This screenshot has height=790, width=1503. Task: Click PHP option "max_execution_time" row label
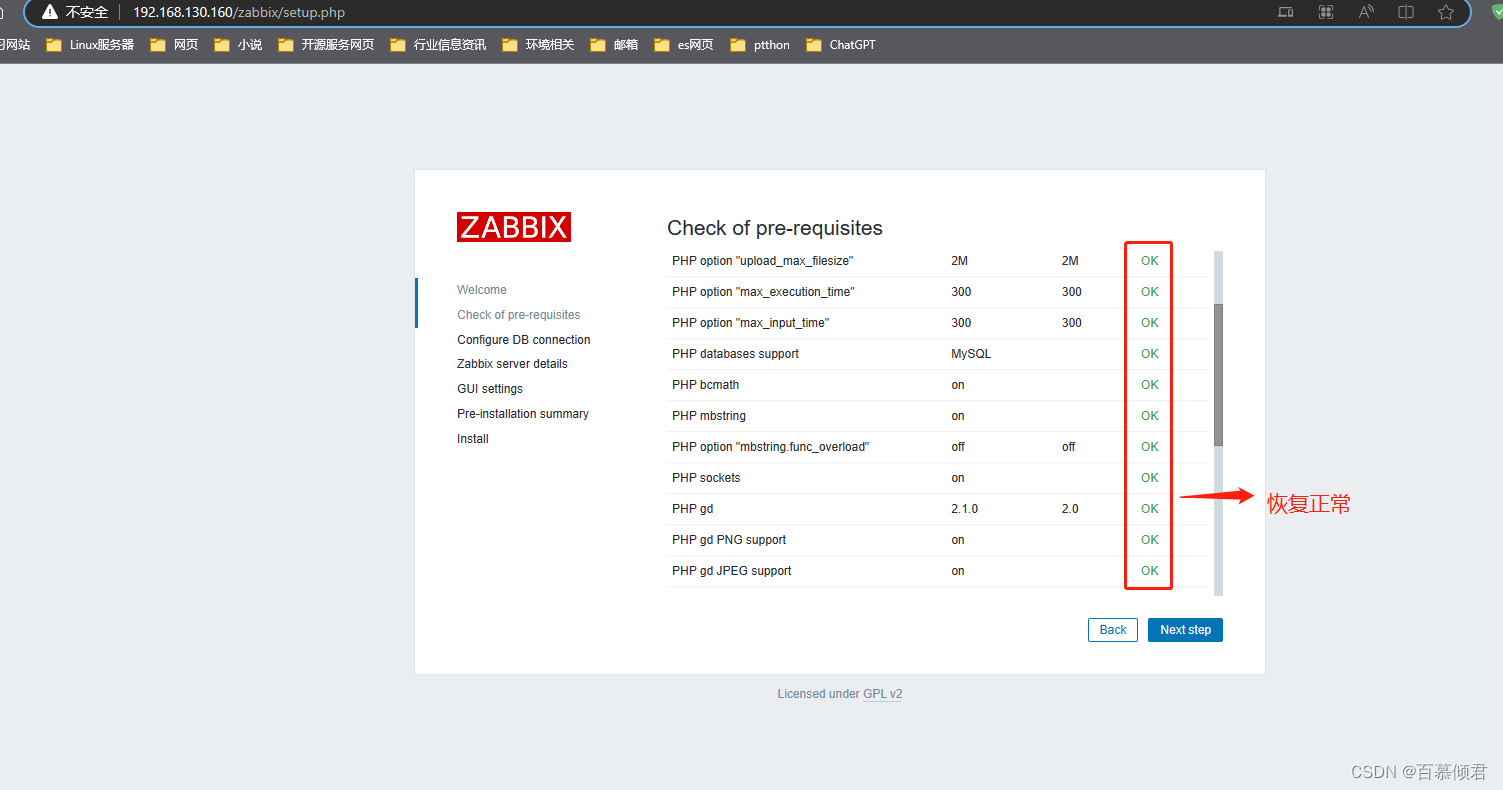[x=763, y=292]
